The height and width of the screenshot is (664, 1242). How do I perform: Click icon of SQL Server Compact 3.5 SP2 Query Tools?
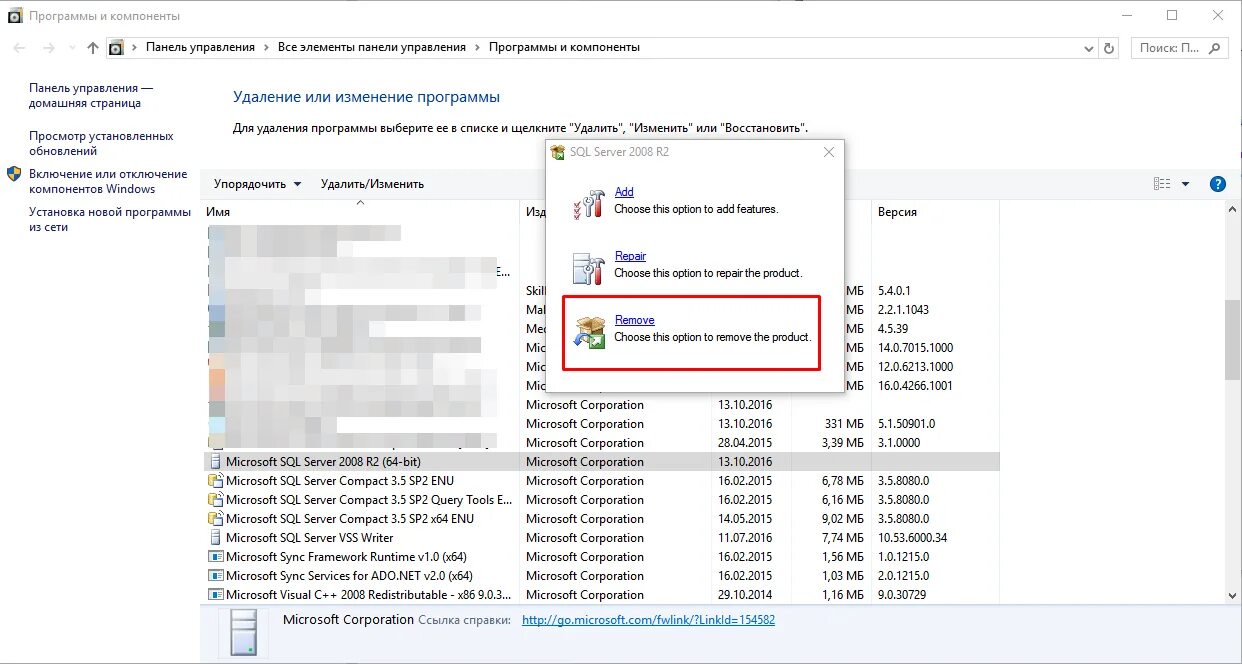[214, 500]
